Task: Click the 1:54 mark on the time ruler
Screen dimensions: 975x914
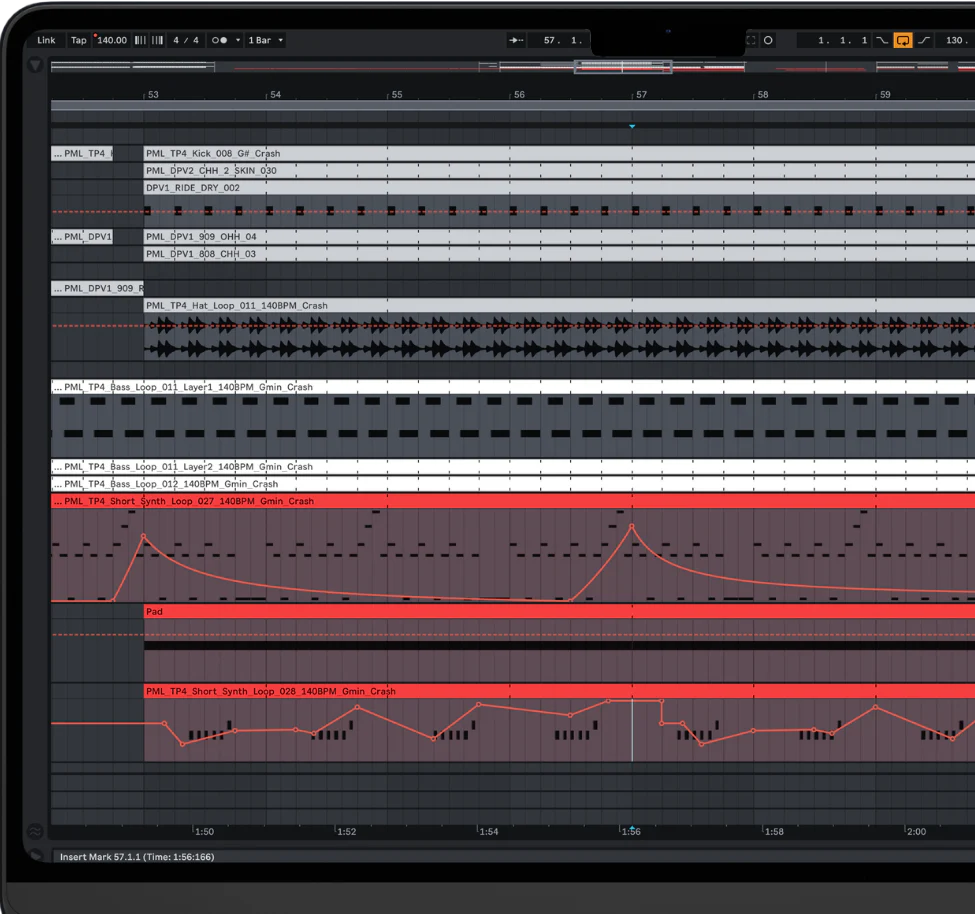Action: click(x=489, y=832)
